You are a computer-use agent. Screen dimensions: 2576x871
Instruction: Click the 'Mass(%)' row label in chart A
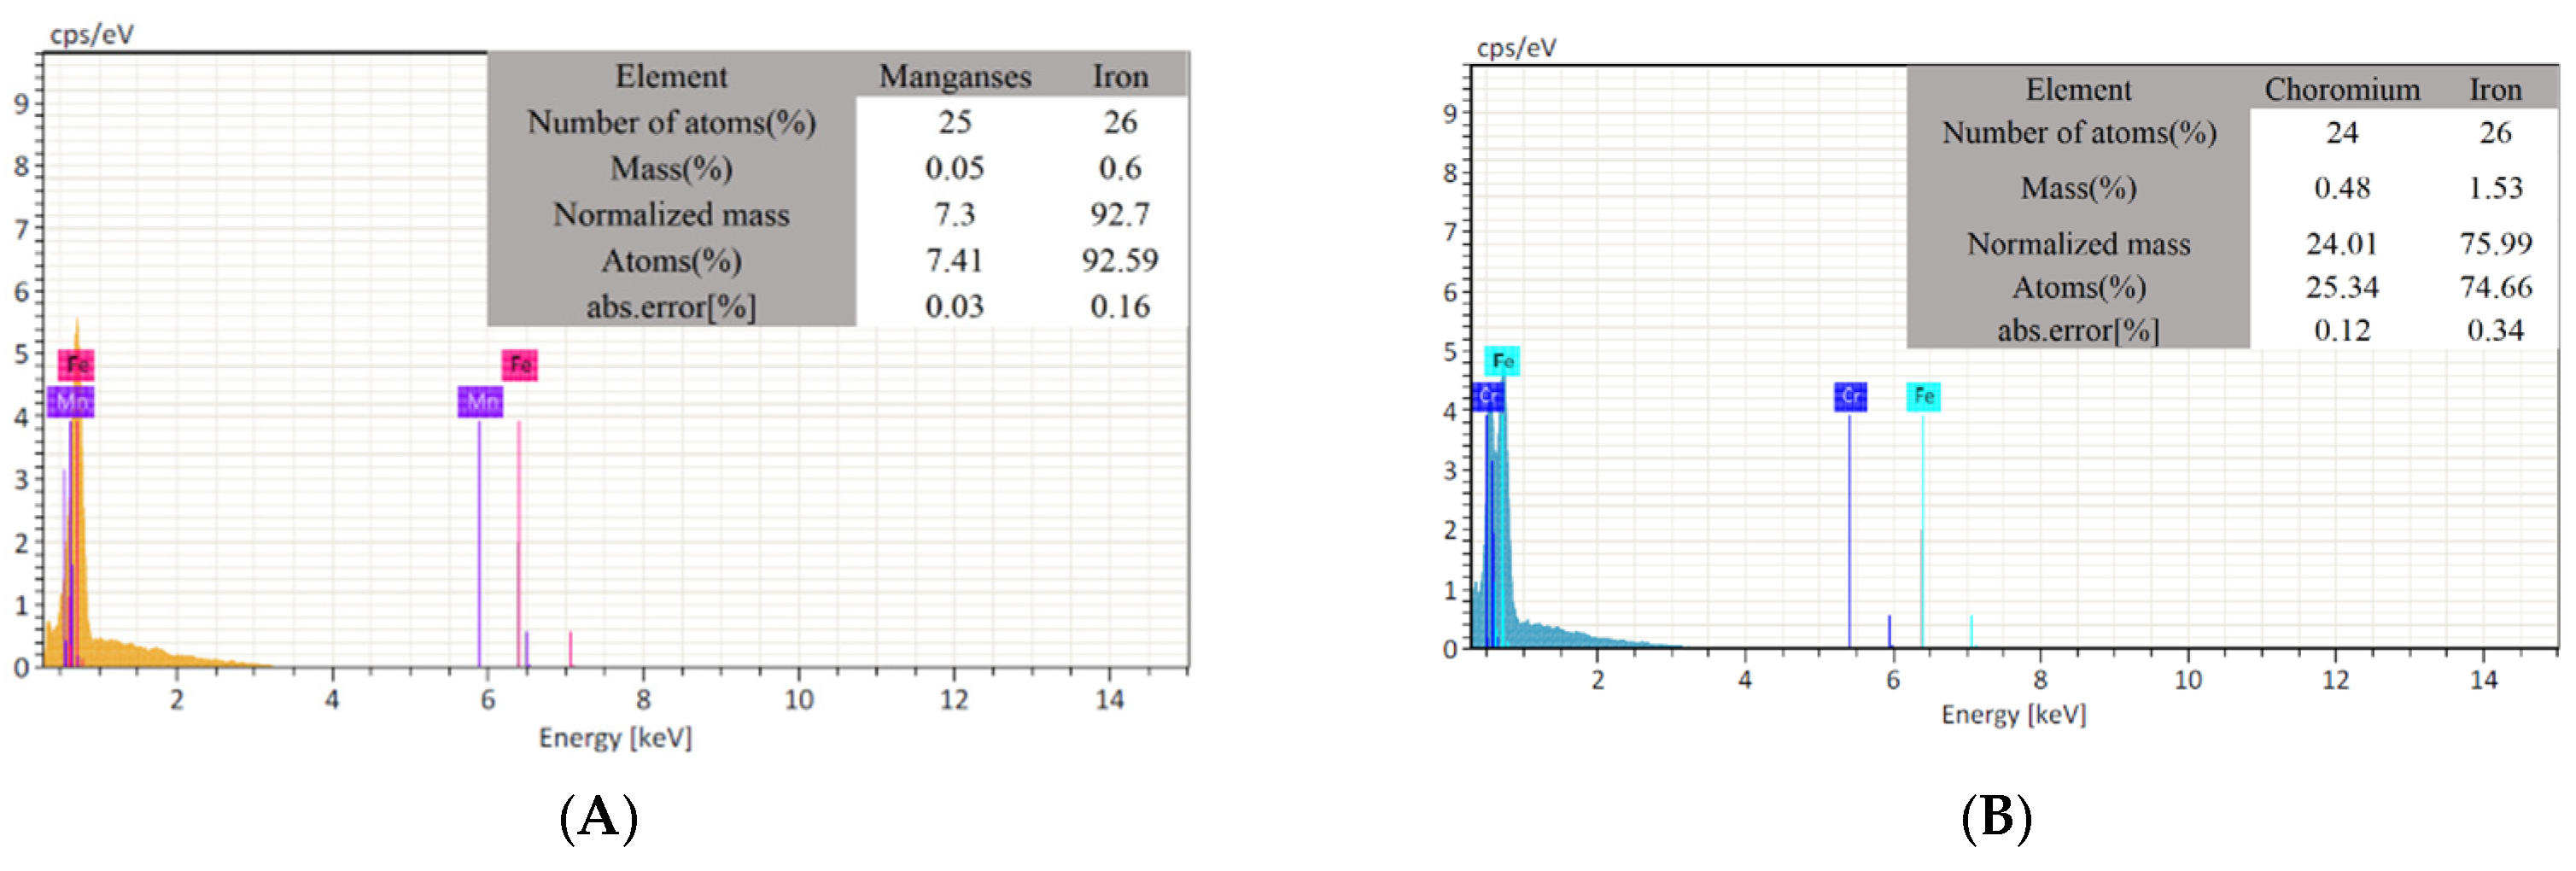(671, 169)
